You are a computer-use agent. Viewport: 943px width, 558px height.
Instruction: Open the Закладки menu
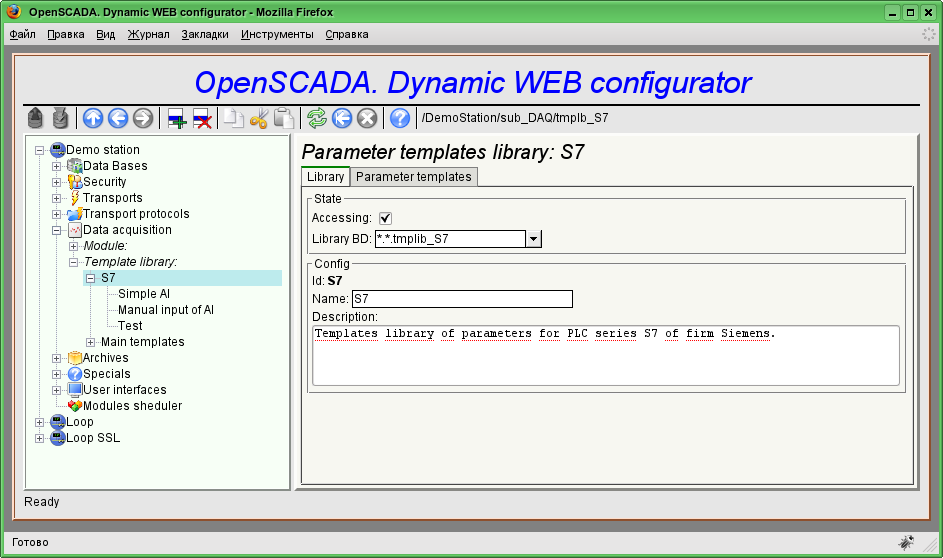(205, 34)
